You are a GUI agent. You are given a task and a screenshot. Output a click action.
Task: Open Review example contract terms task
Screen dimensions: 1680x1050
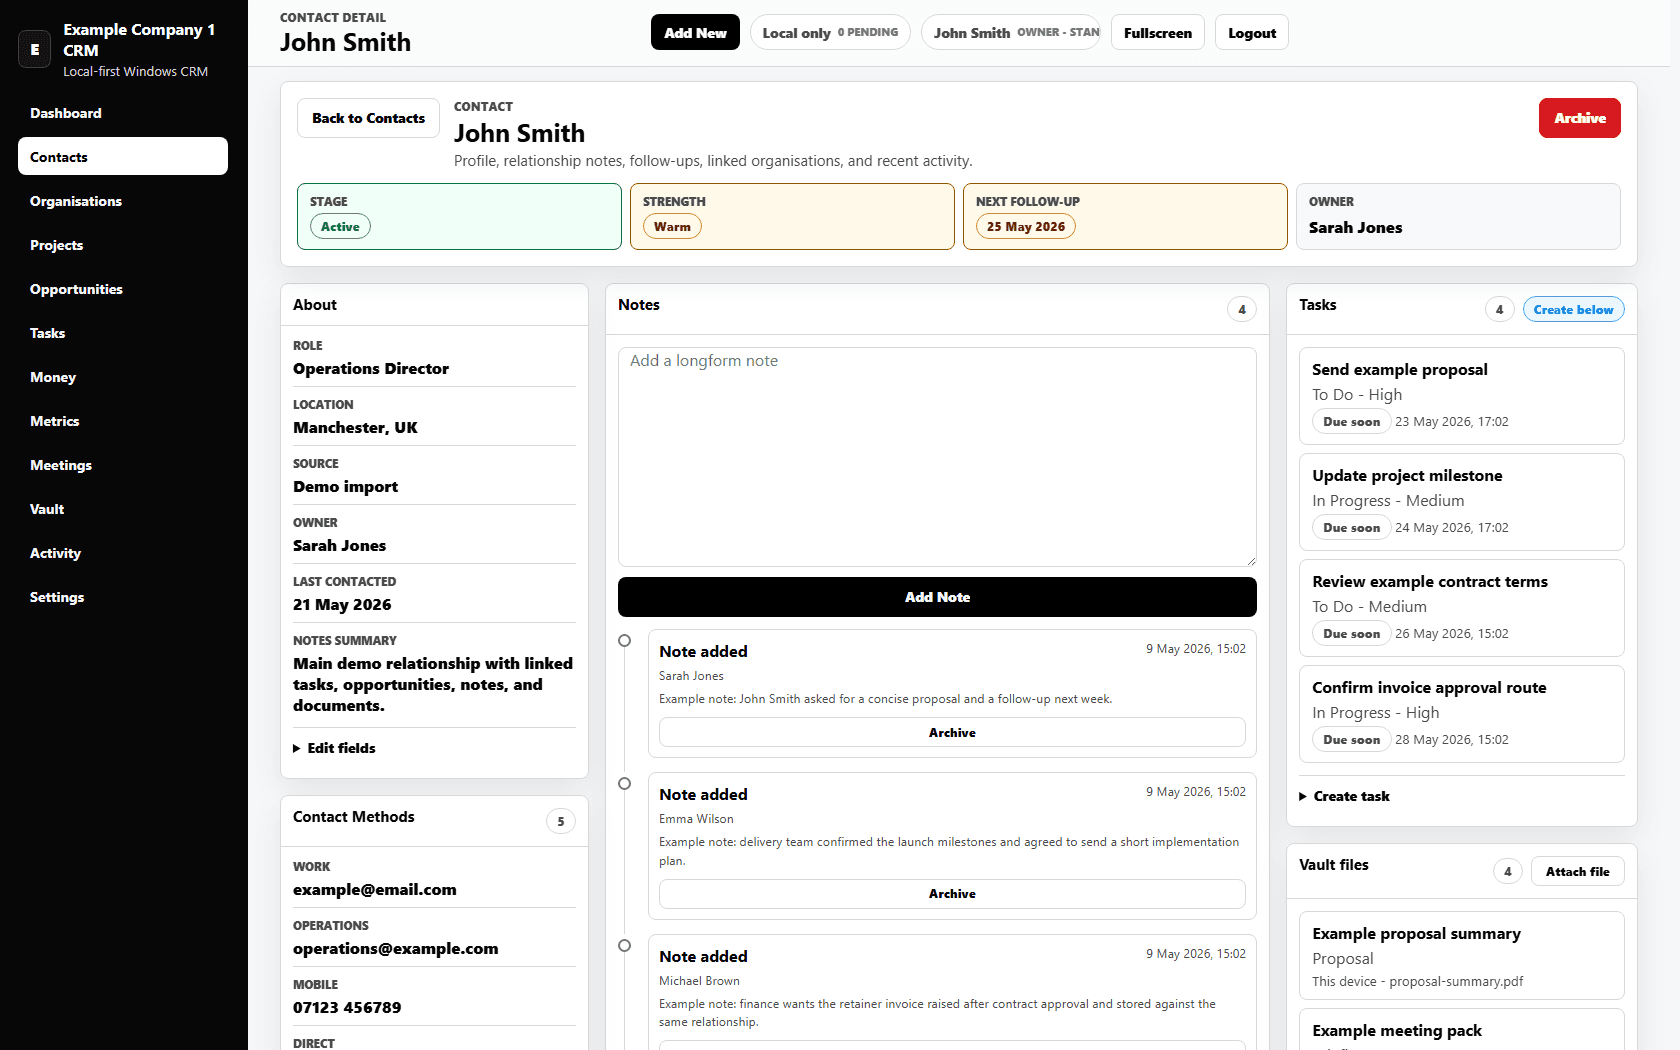click(x=1461, y=608)
